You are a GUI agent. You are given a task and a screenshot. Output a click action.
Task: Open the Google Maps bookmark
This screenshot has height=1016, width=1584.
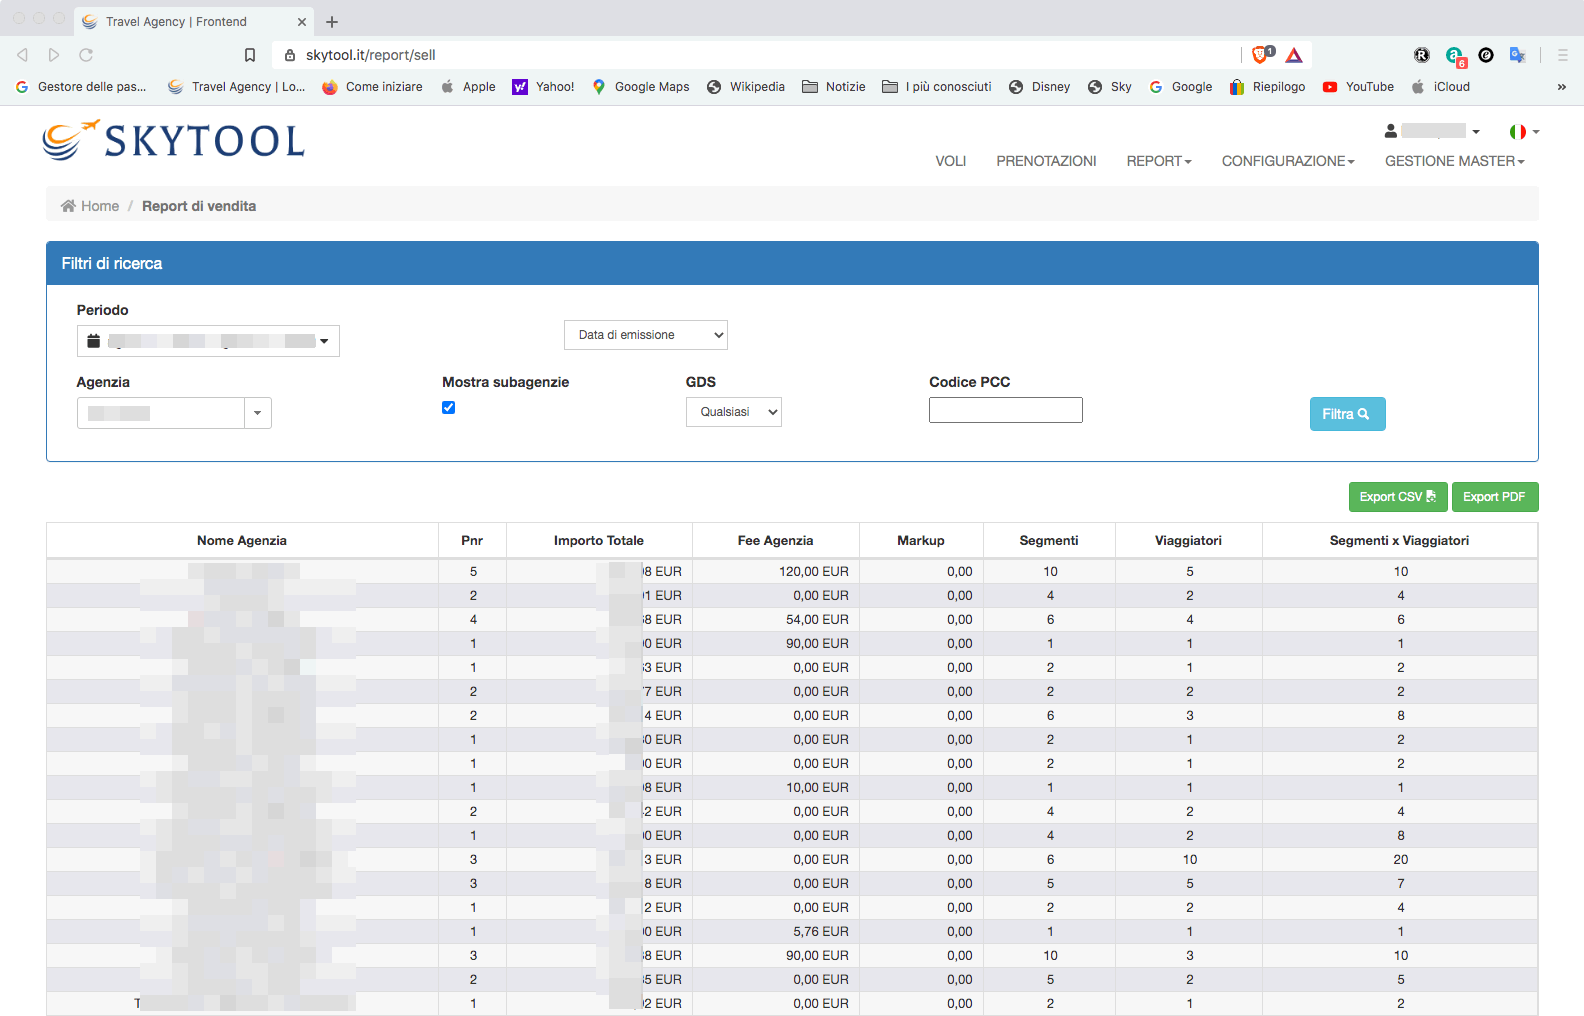pyautogui.click(x=641, y=87)
